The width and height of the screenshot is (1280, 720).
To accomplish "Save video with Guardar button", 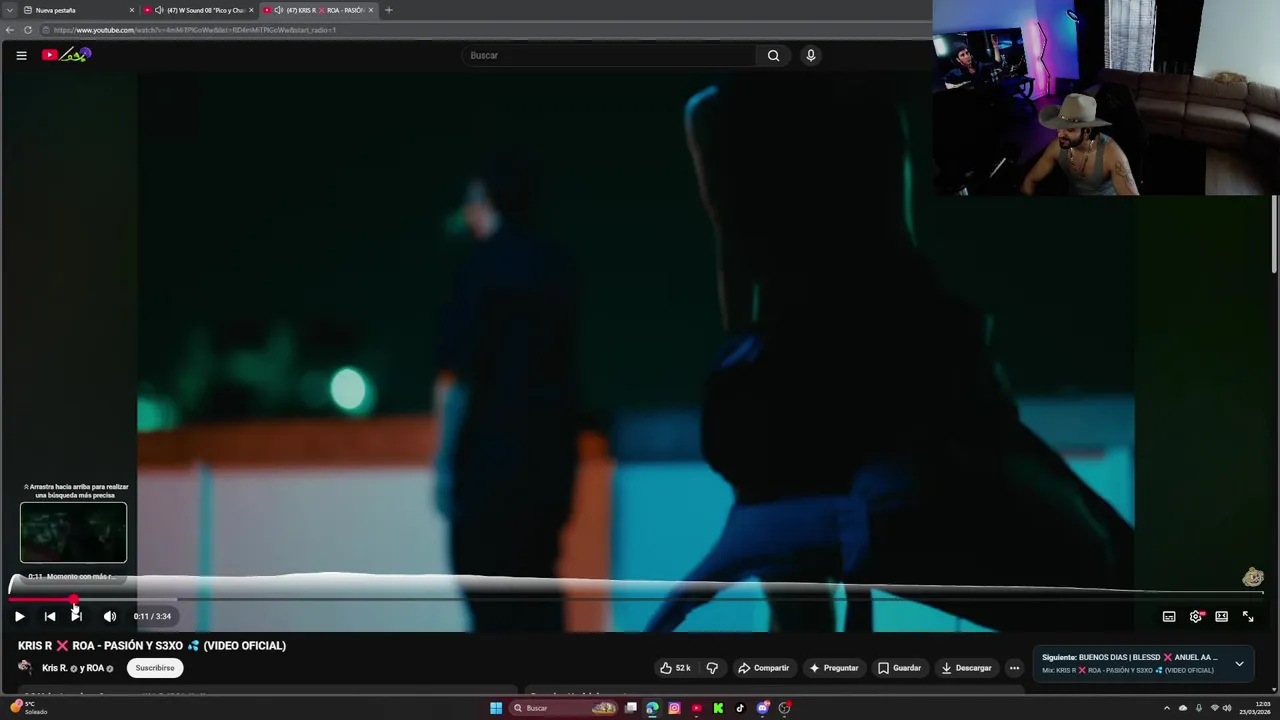I will click(899, 668).
